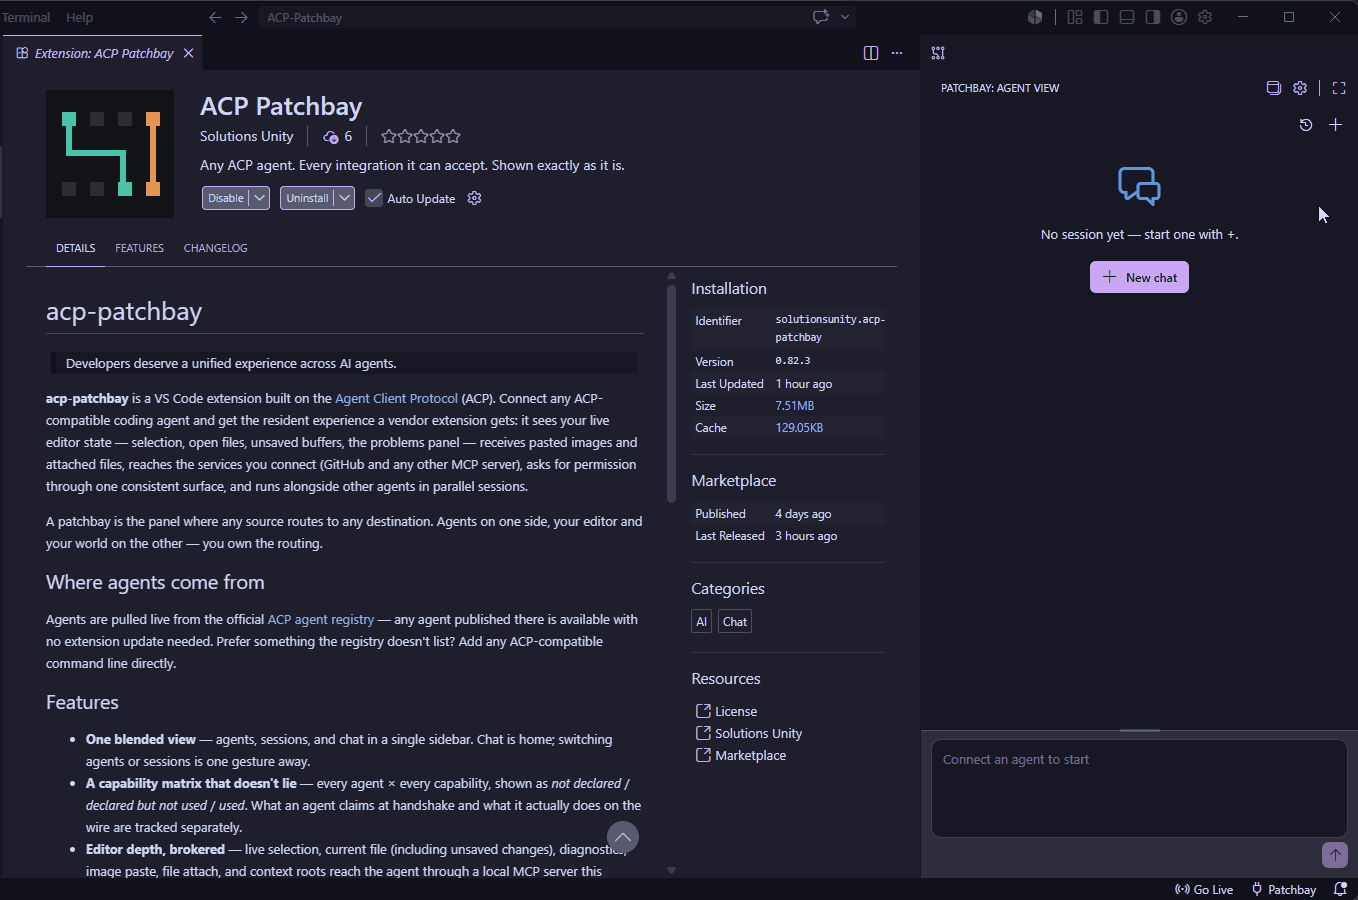Show session history in Patchbay panel

[x=1306, y=125]
